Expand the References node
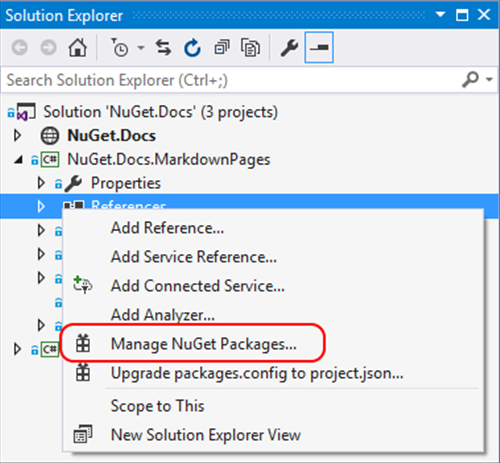This screenshot has height=463, width=500. tap(41, 206)
